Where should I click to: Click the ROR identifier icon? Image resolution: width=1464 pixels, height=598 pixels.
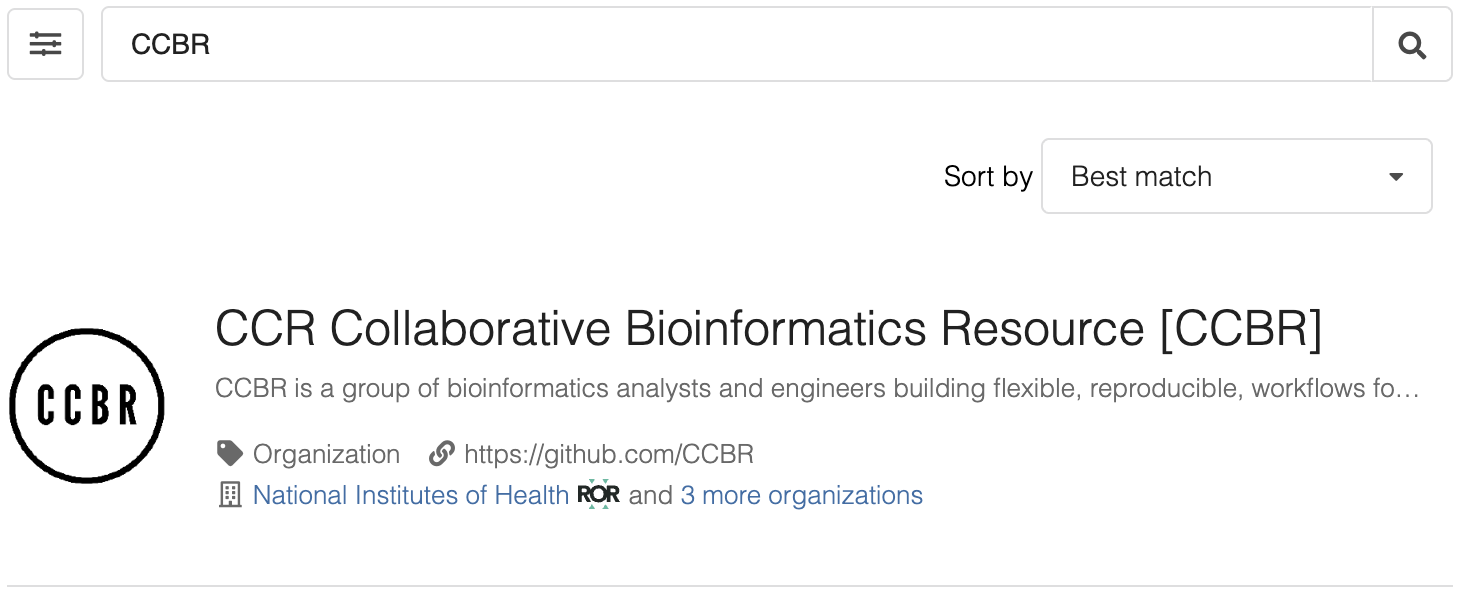598,495
